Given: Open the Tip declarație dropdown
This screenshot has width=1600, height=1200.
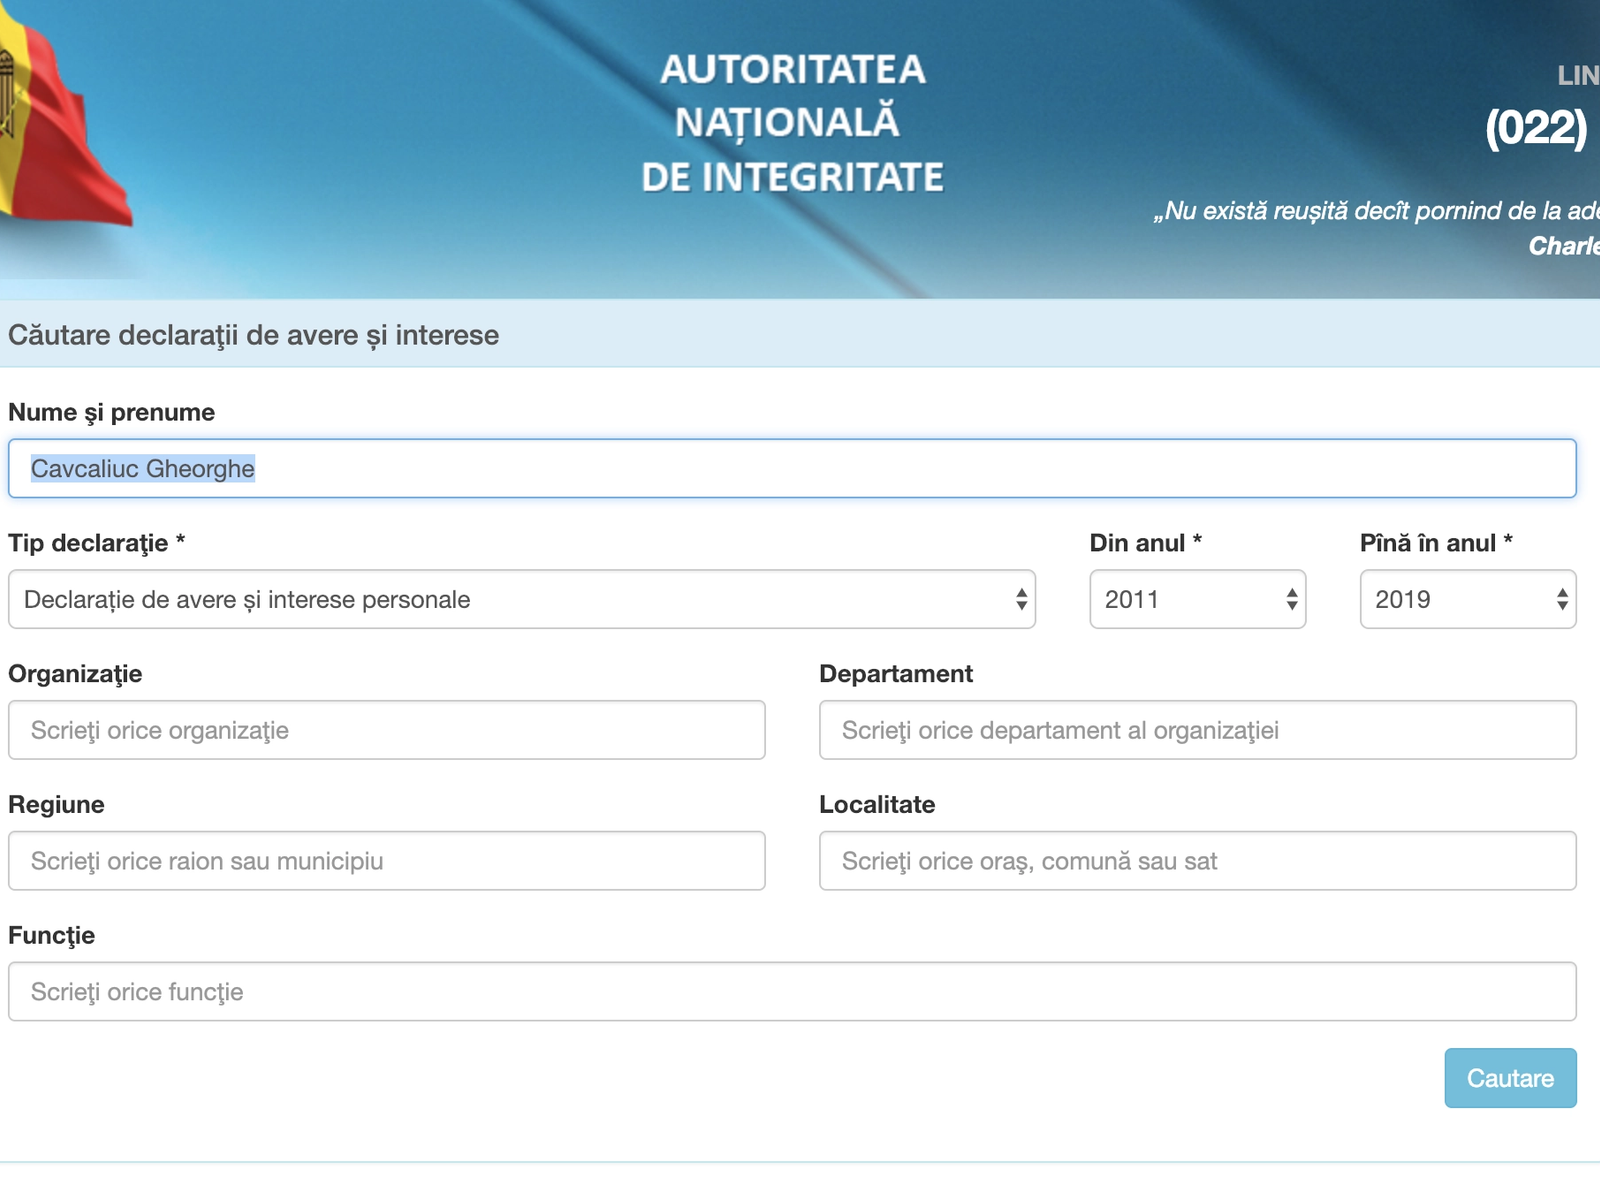Looking at the screenshot, I should pos(521,599).
